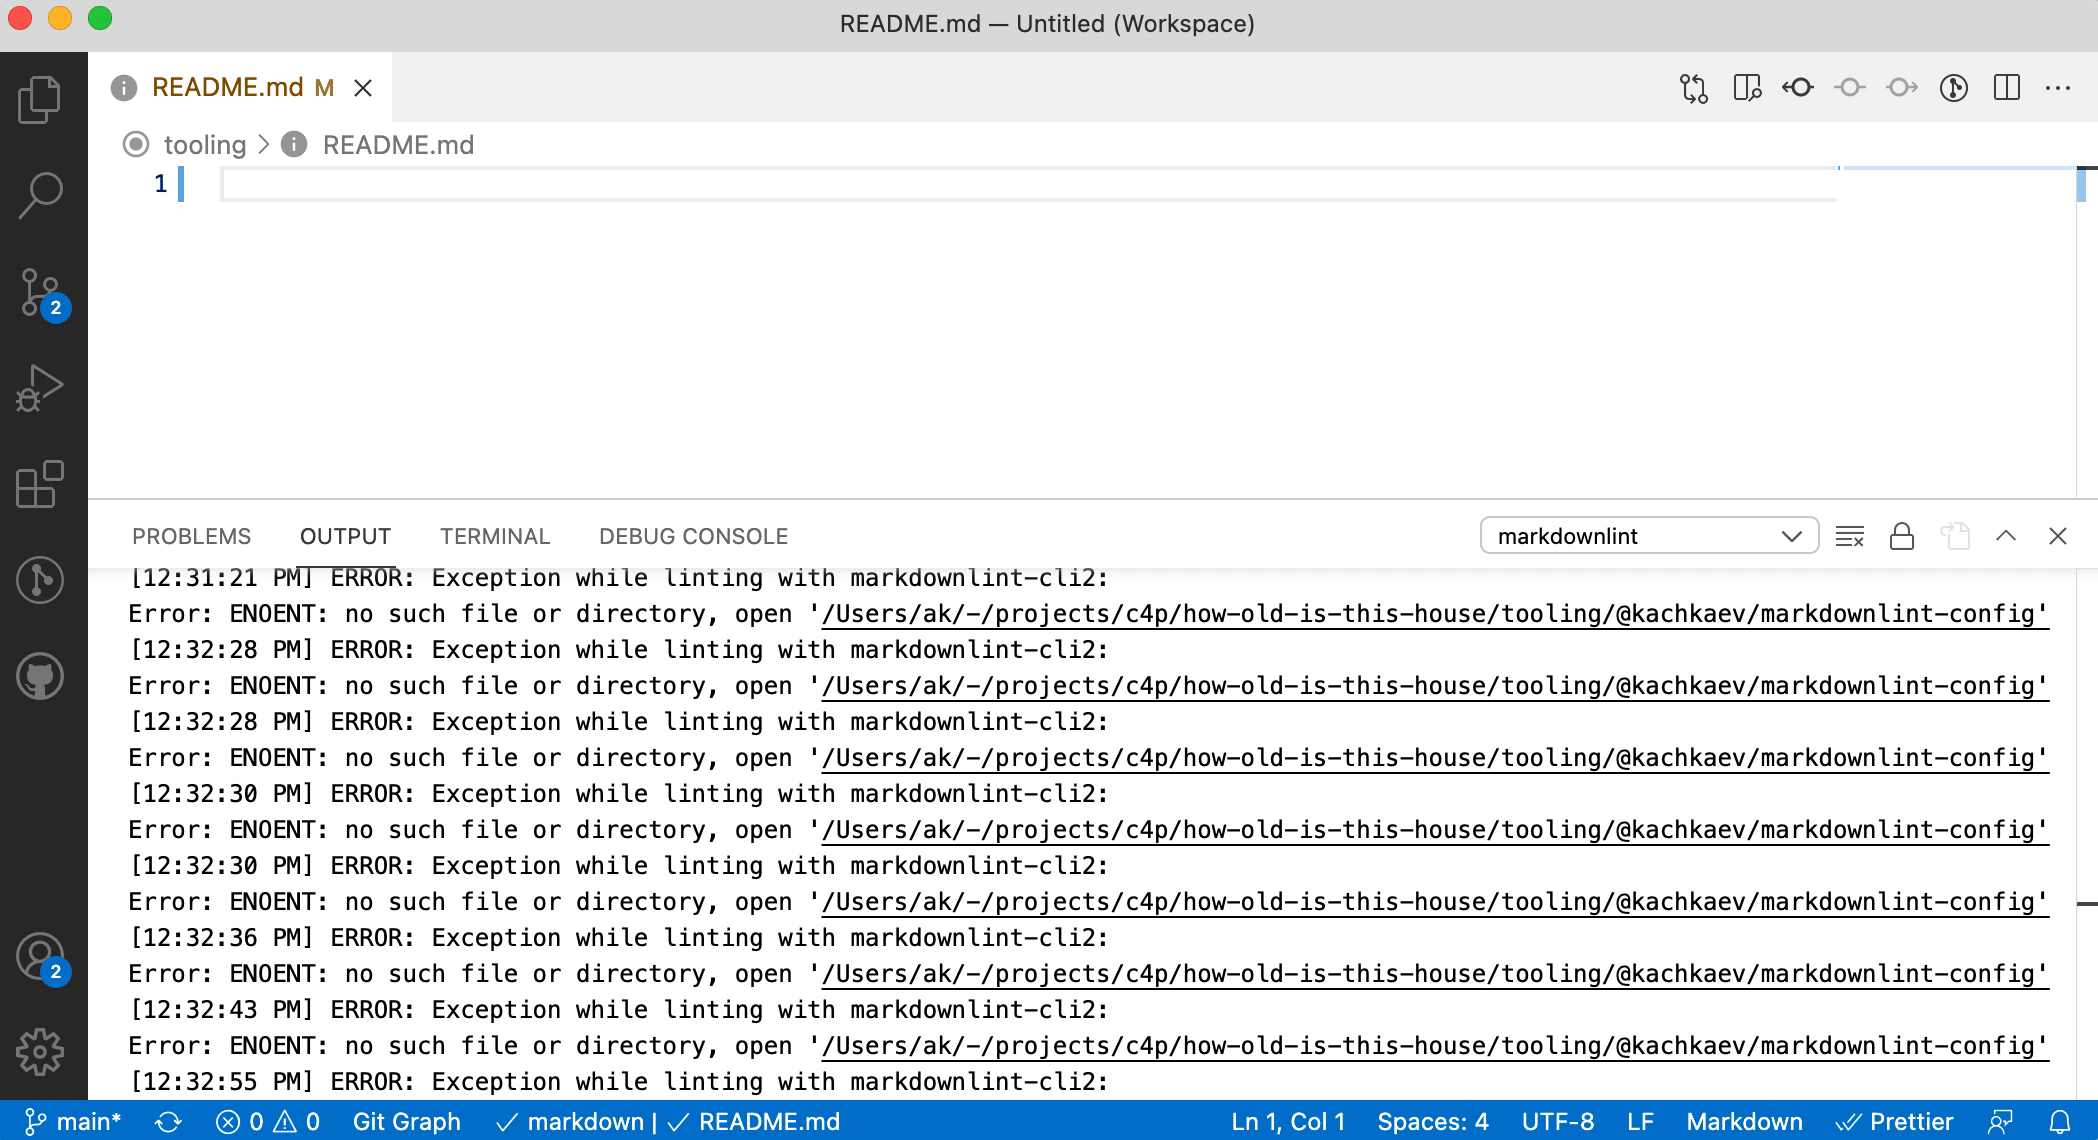Close the README.md editor tab

click(363, 88)
